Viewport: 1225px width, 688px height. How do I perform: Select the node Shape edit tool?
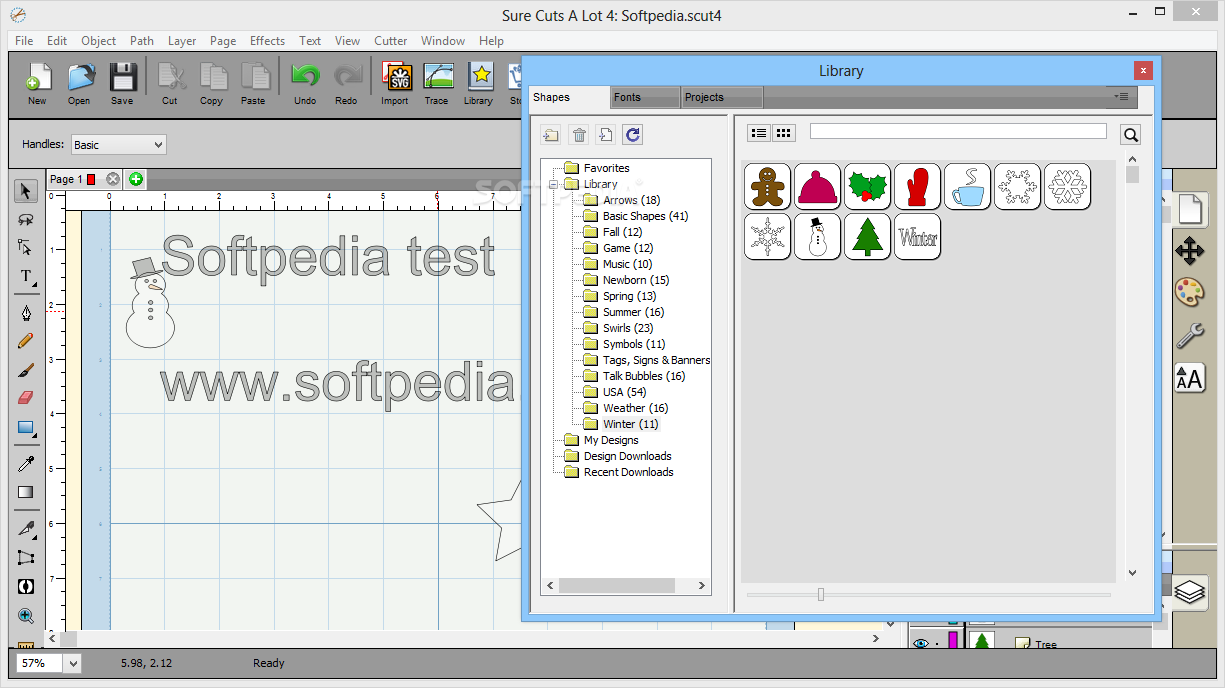click(x=26, y=247)
